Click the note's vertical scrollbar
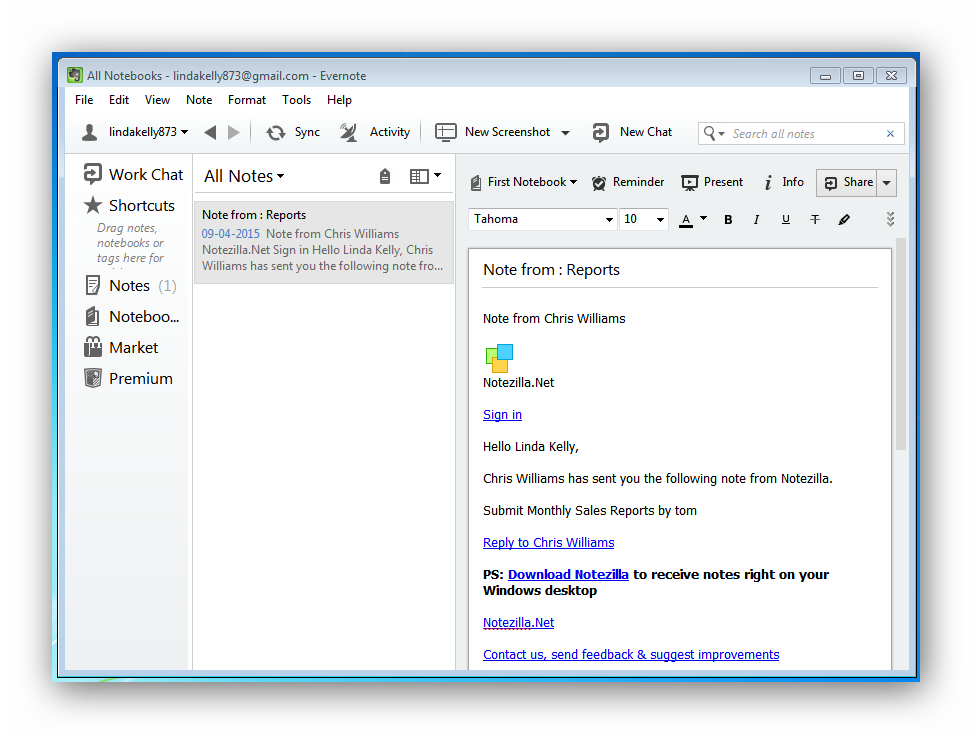 point(901,344)
